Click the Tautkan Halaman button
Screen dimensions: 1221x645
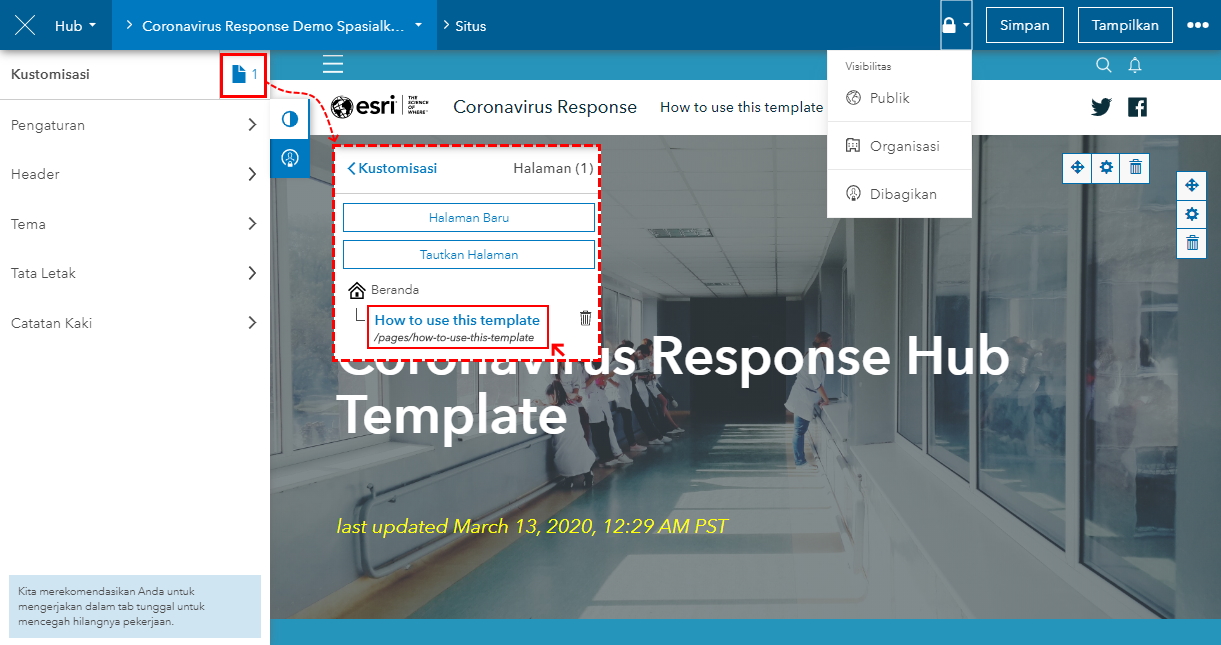(x=469, y=254)
